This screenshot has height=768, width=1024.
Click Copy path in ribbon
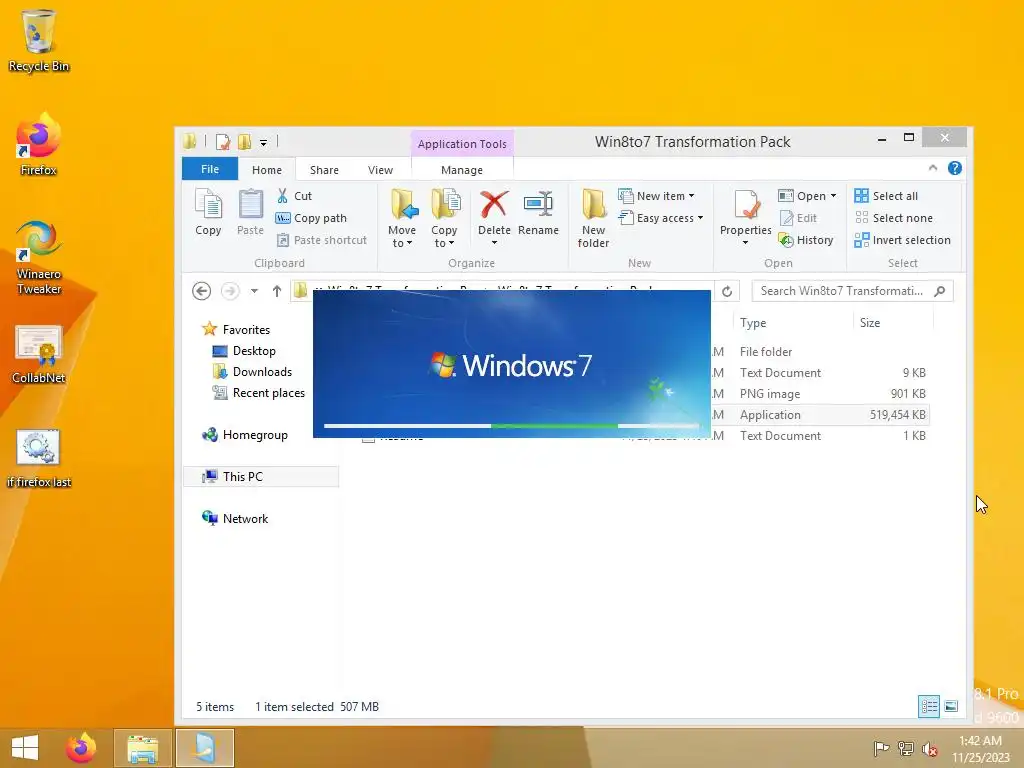pyautogui.click(x=312, y=218)
